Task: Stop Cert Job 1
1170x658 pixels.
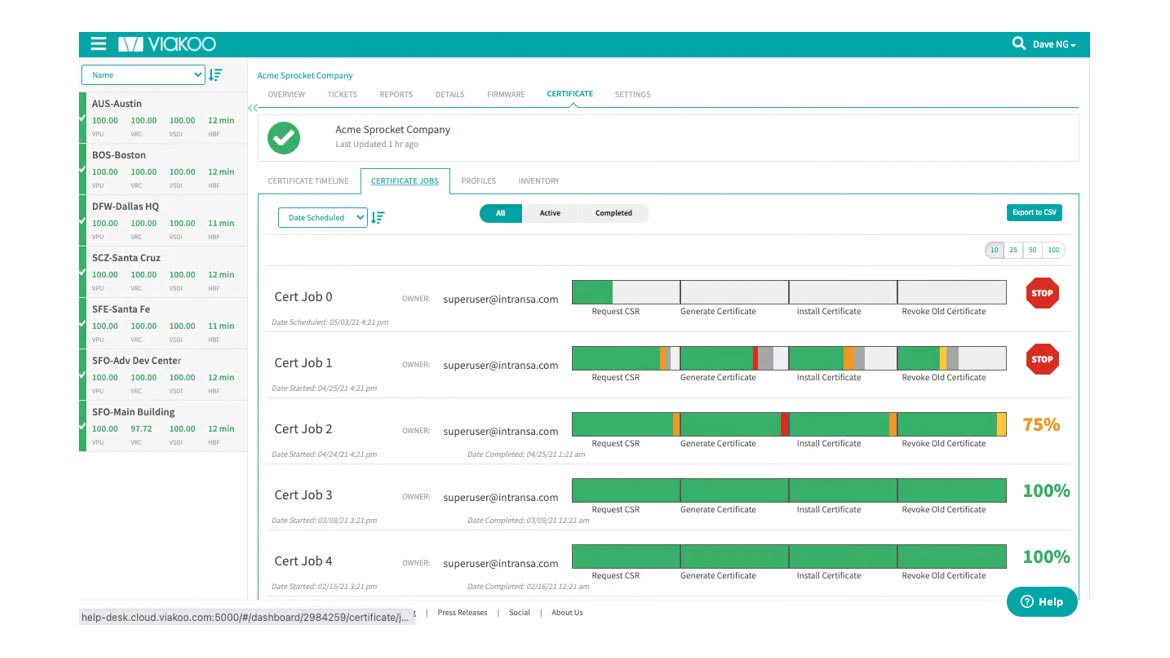Action: (x=1041, y=359)
